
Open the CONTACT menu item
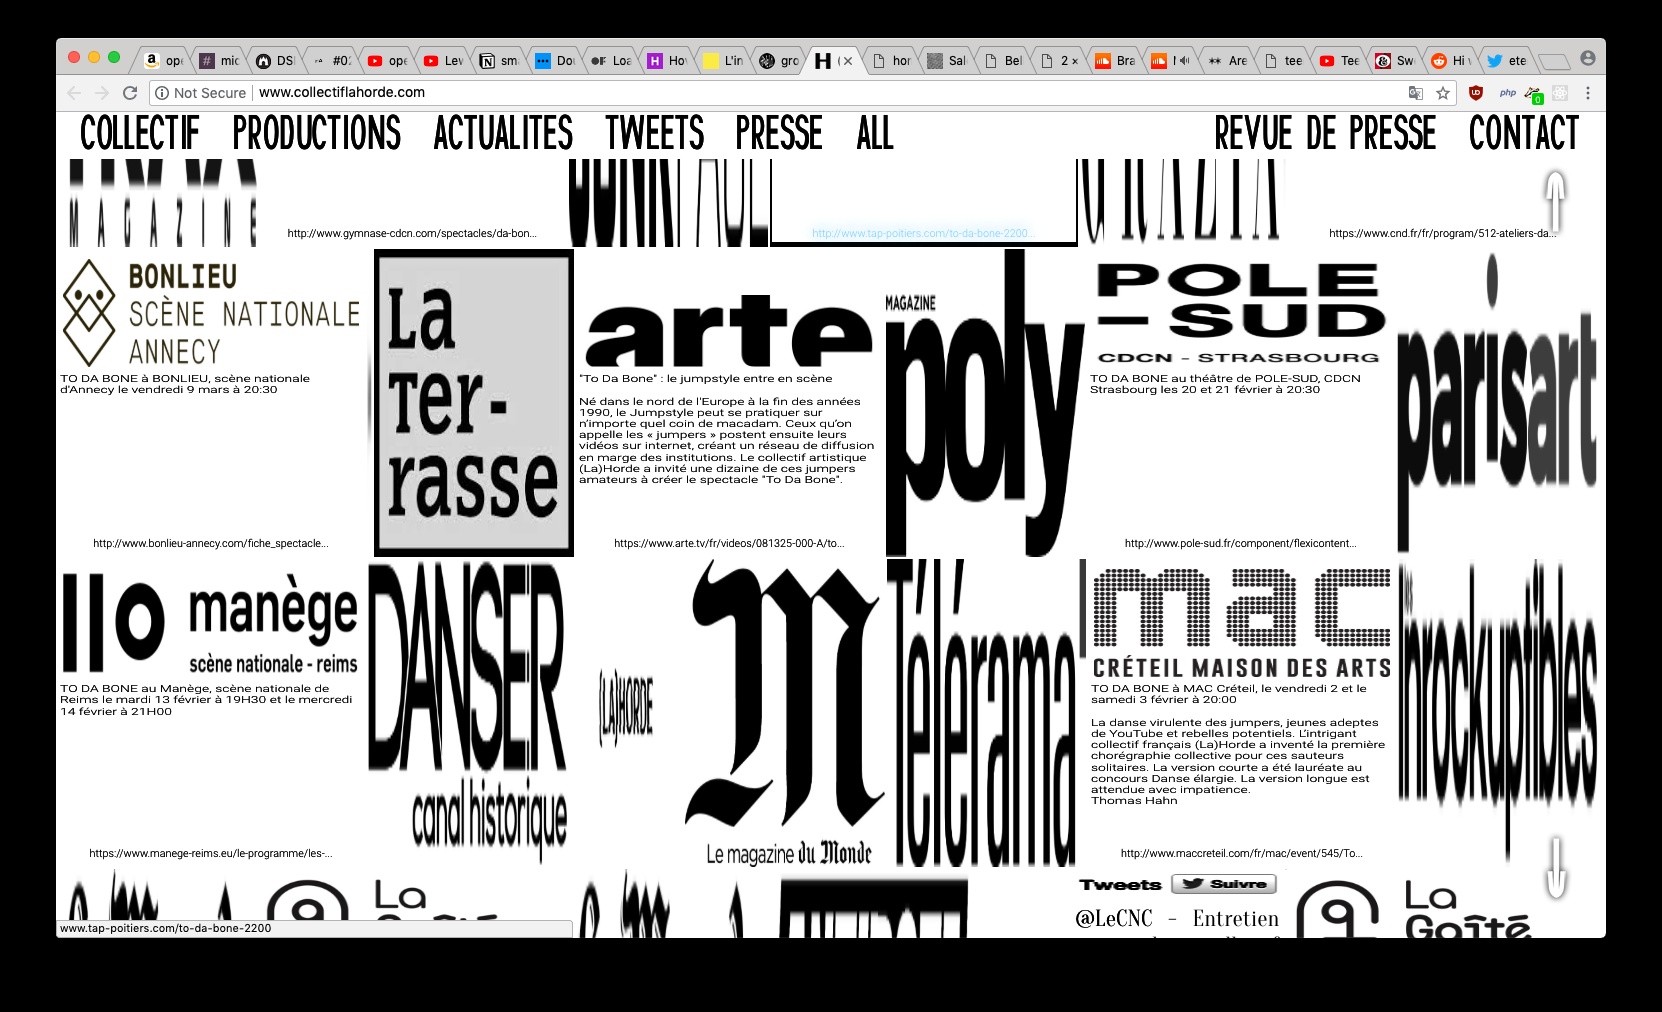click(1524, 133)
